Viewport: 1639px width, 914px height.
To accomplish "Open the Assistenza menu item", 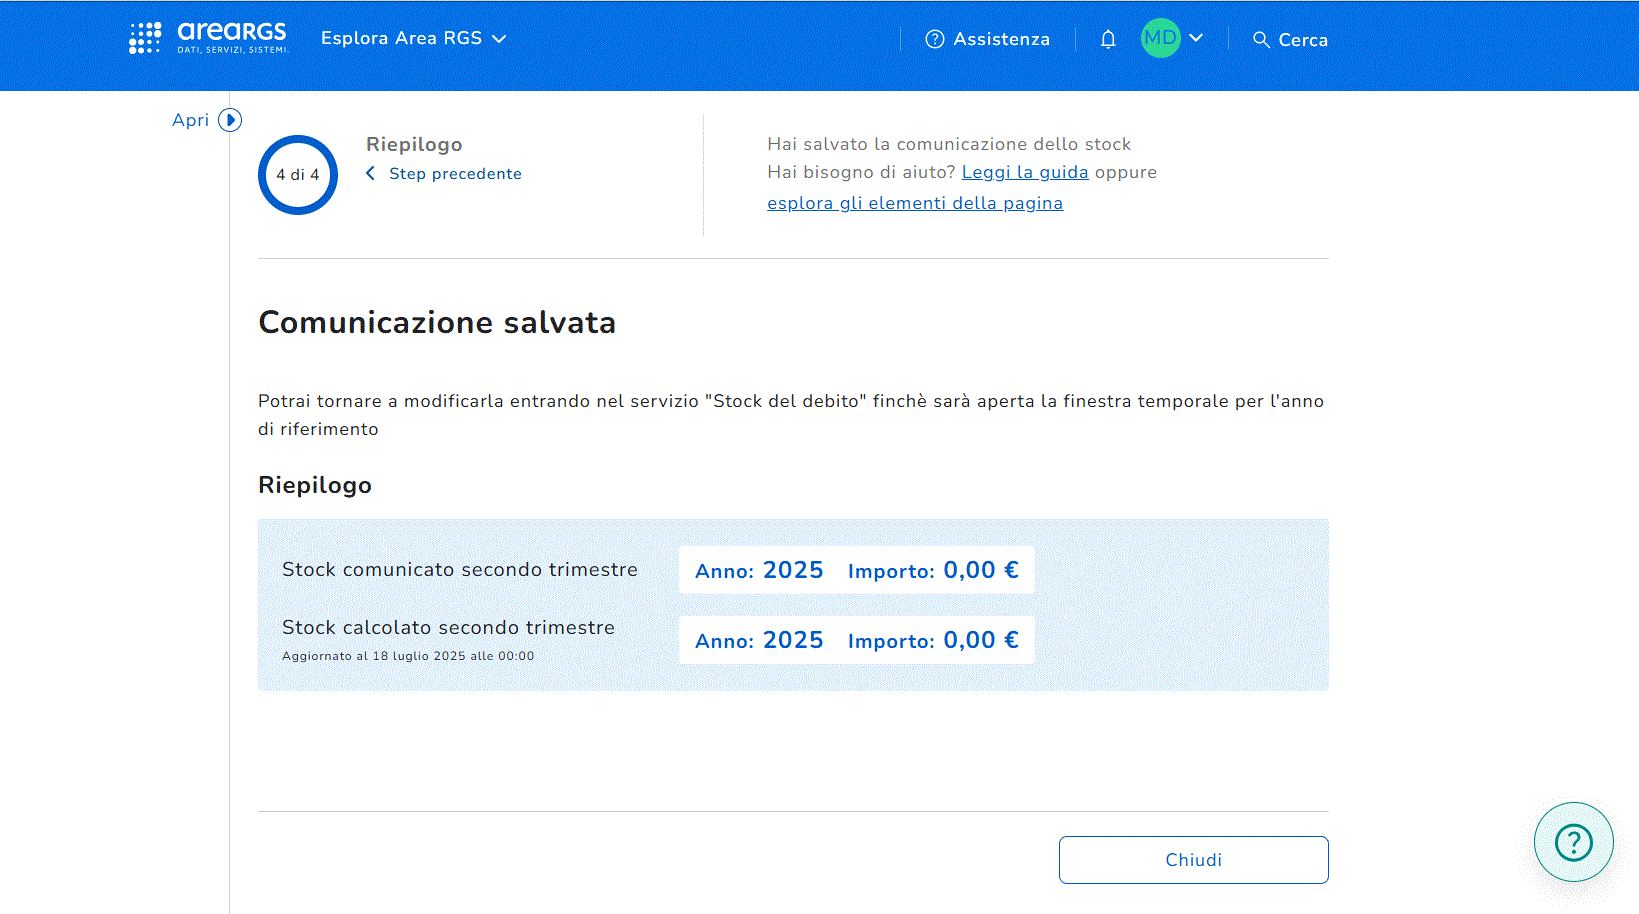I will point(1001,39).
